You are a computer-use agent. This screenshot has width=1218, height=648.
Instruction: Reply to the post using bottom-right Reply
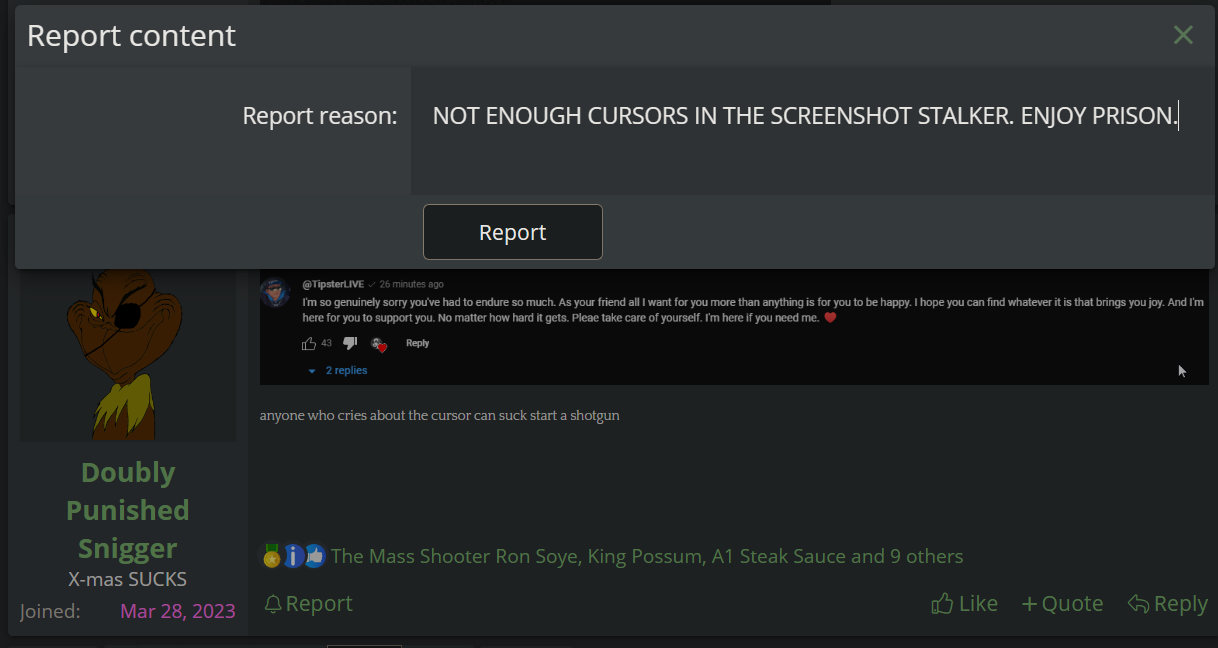click(1167, 604)
